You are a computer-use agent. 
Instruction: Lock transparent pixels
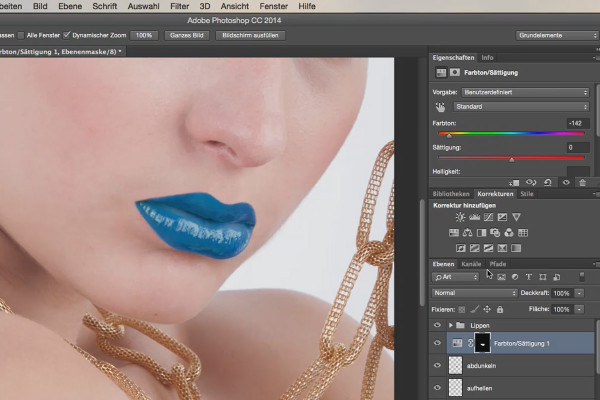tap(462, 309)
